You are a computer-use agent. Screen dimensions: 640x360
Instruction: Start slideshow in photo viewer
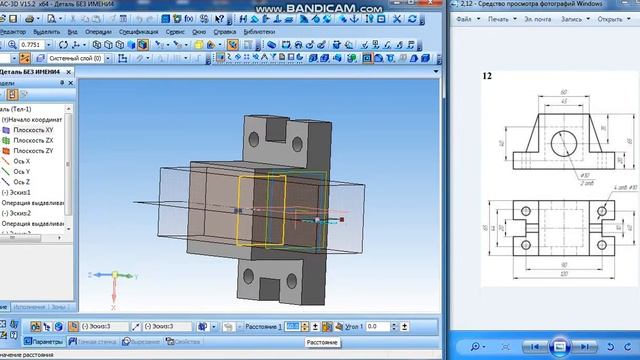(x=559, y=347)
